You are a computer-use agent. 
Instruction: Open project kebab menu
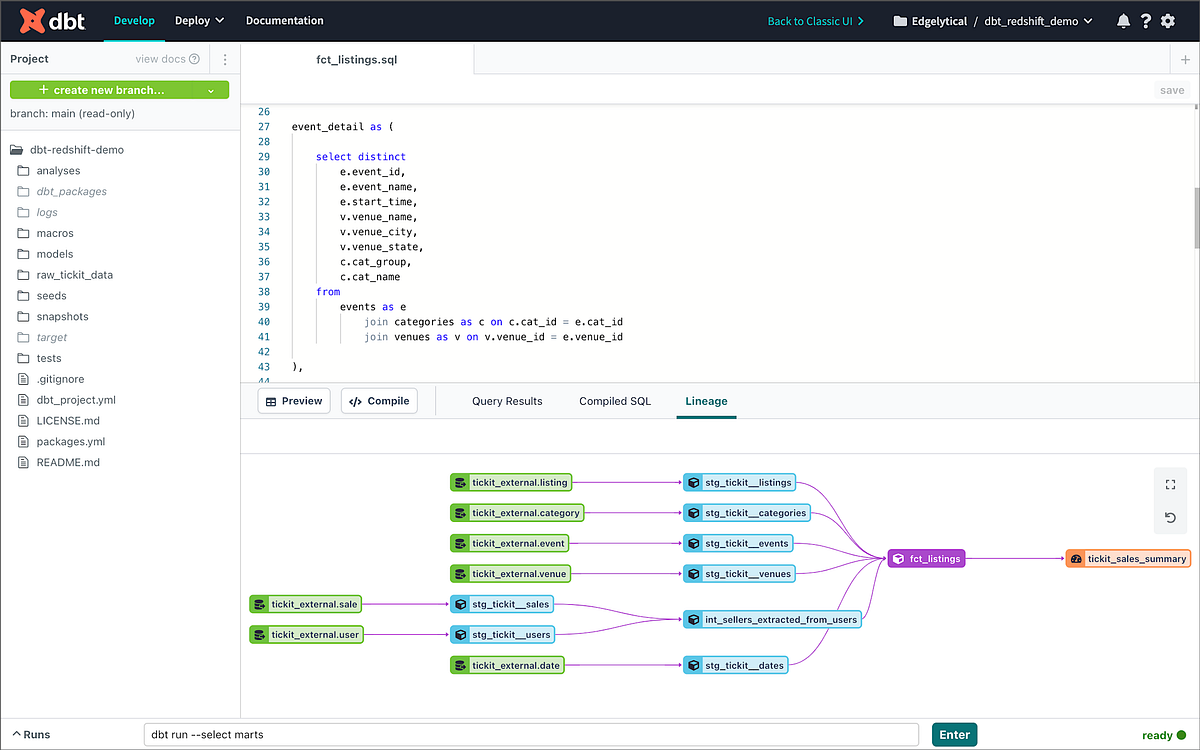tap(225, 59)
